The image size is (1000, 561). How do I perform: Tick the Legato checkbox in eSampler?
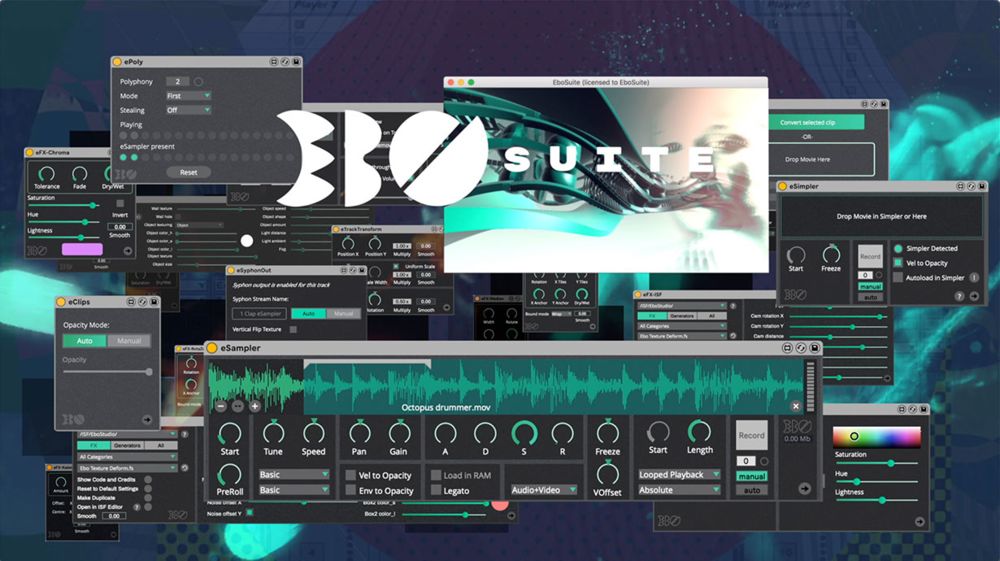(436, 490)
